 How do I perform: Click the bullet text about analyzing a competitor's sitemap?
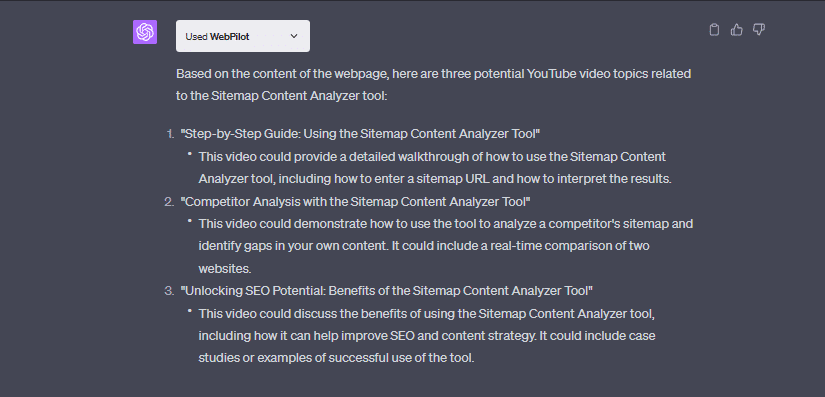click(x=446, y=246)
